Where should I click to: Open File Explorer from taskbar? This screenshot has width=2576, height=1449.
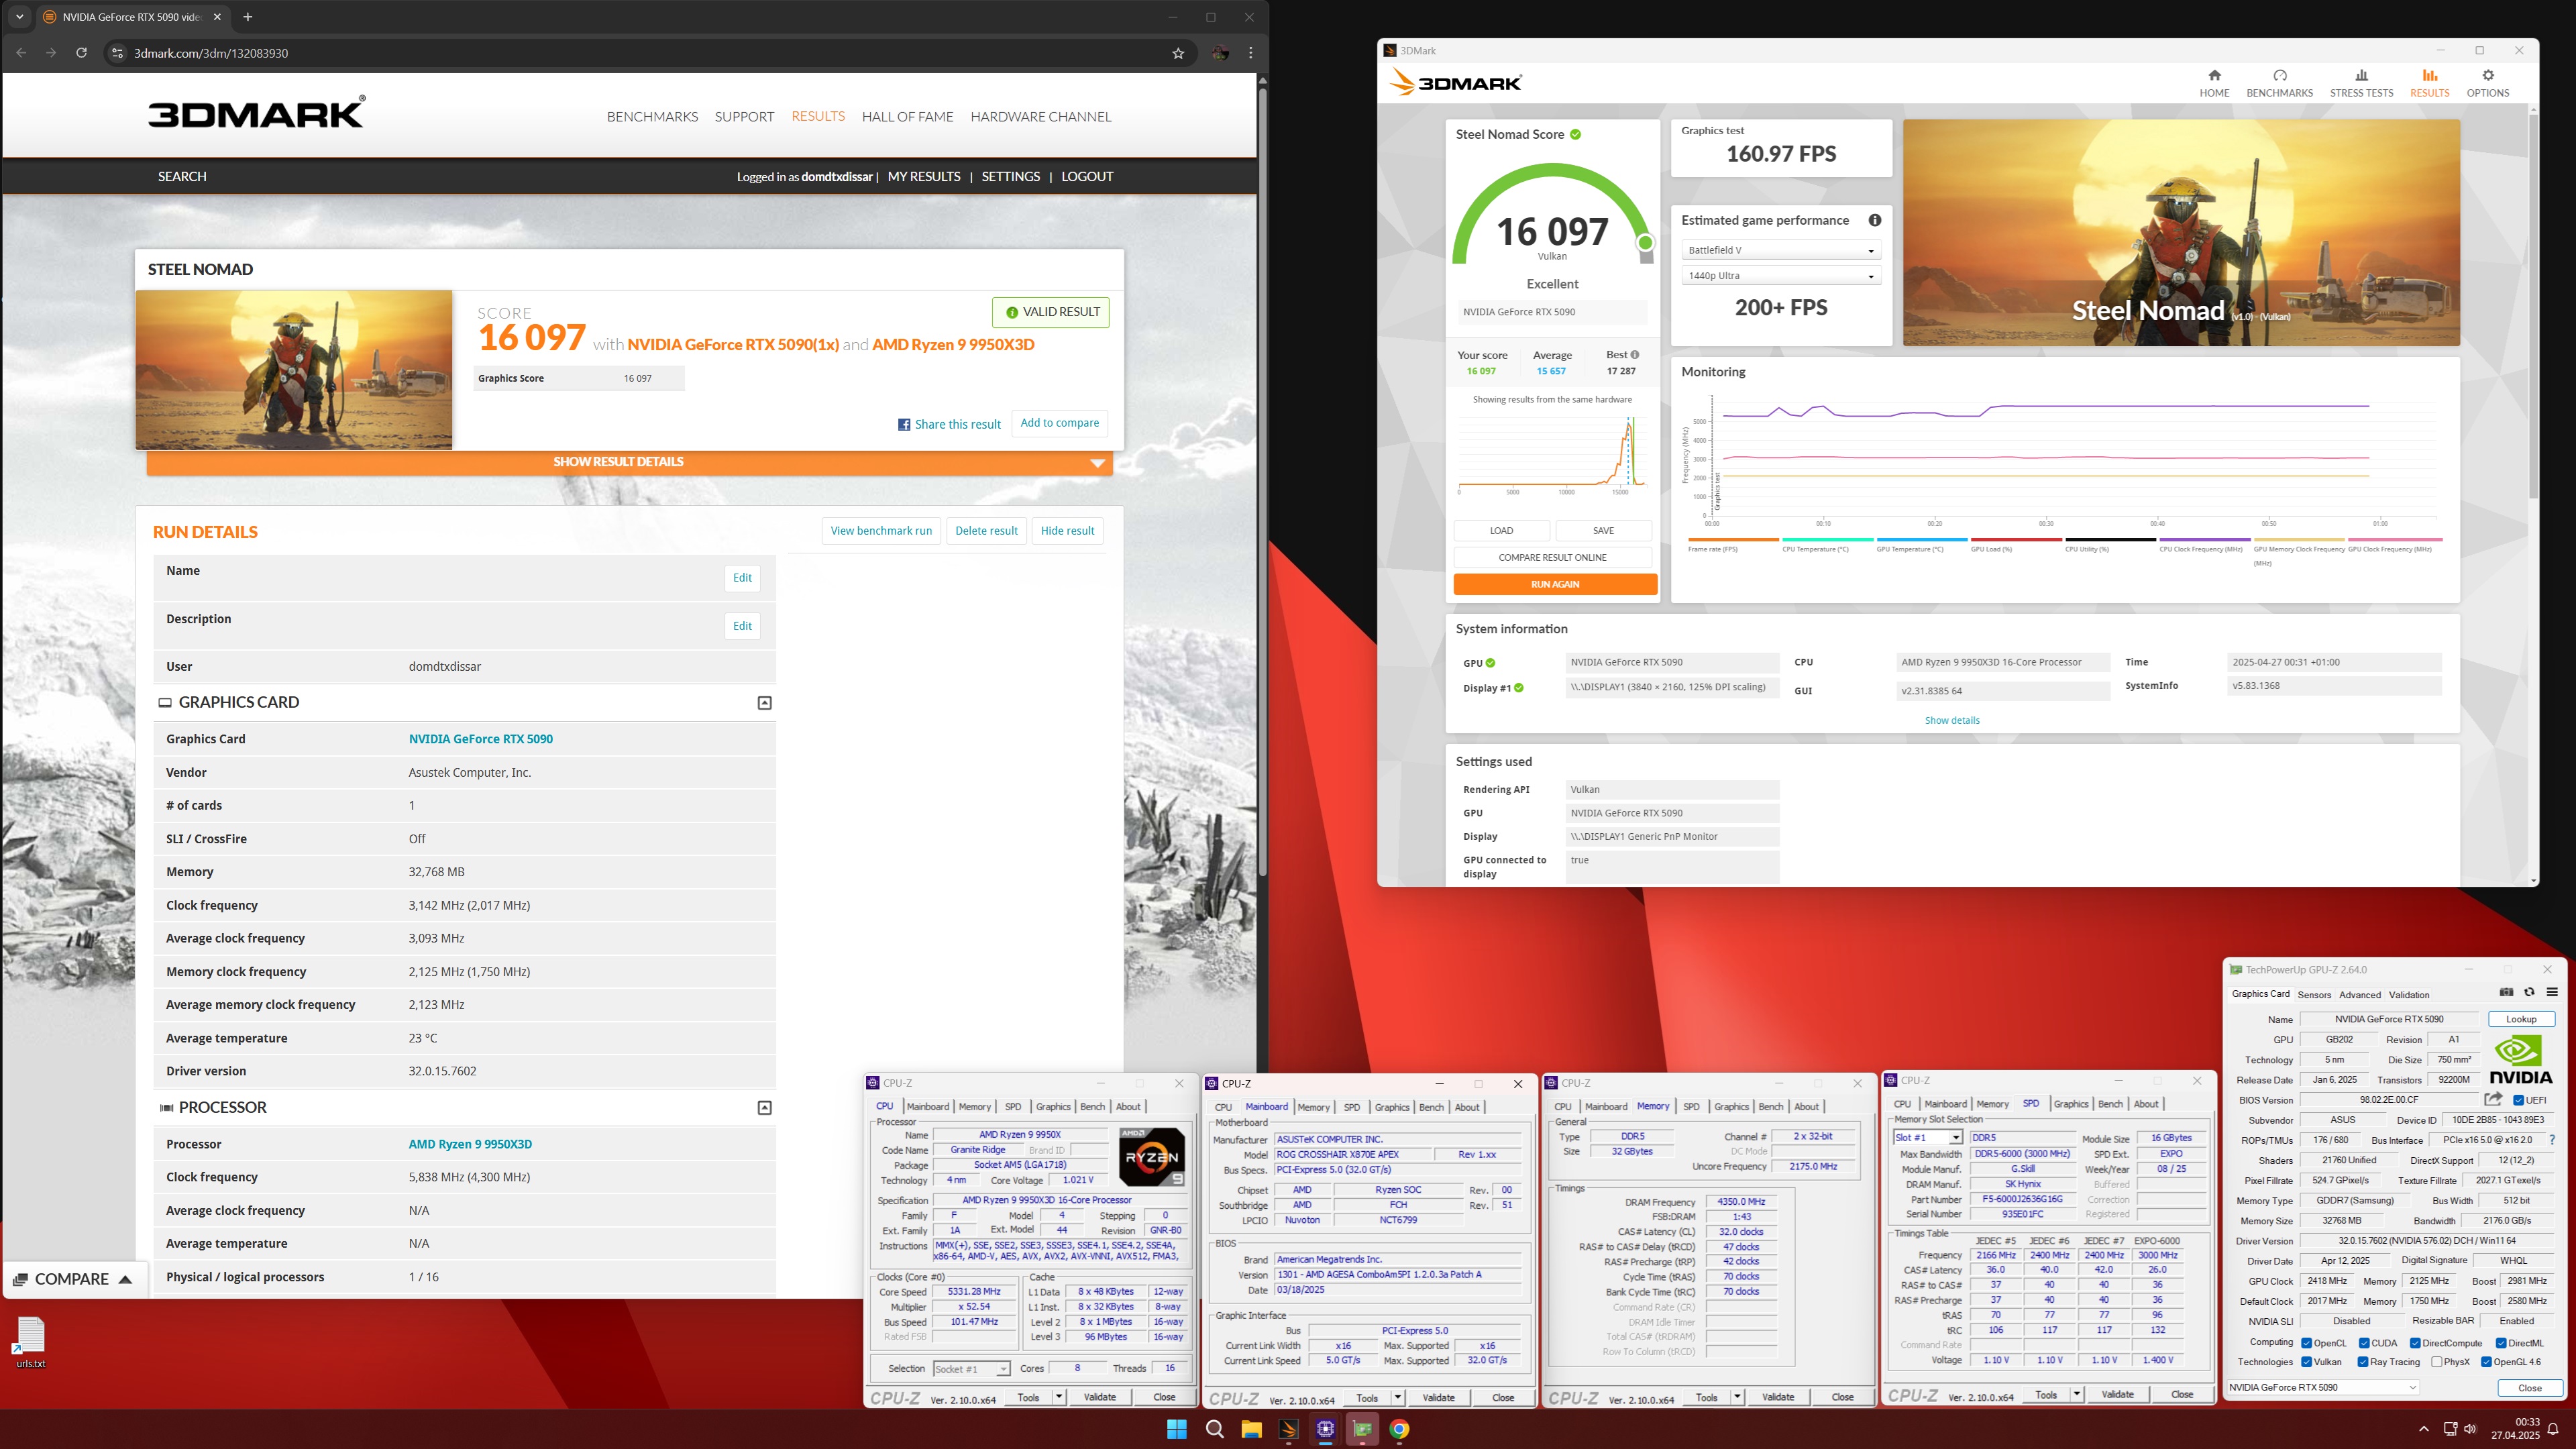[x=1251, y=1429]
